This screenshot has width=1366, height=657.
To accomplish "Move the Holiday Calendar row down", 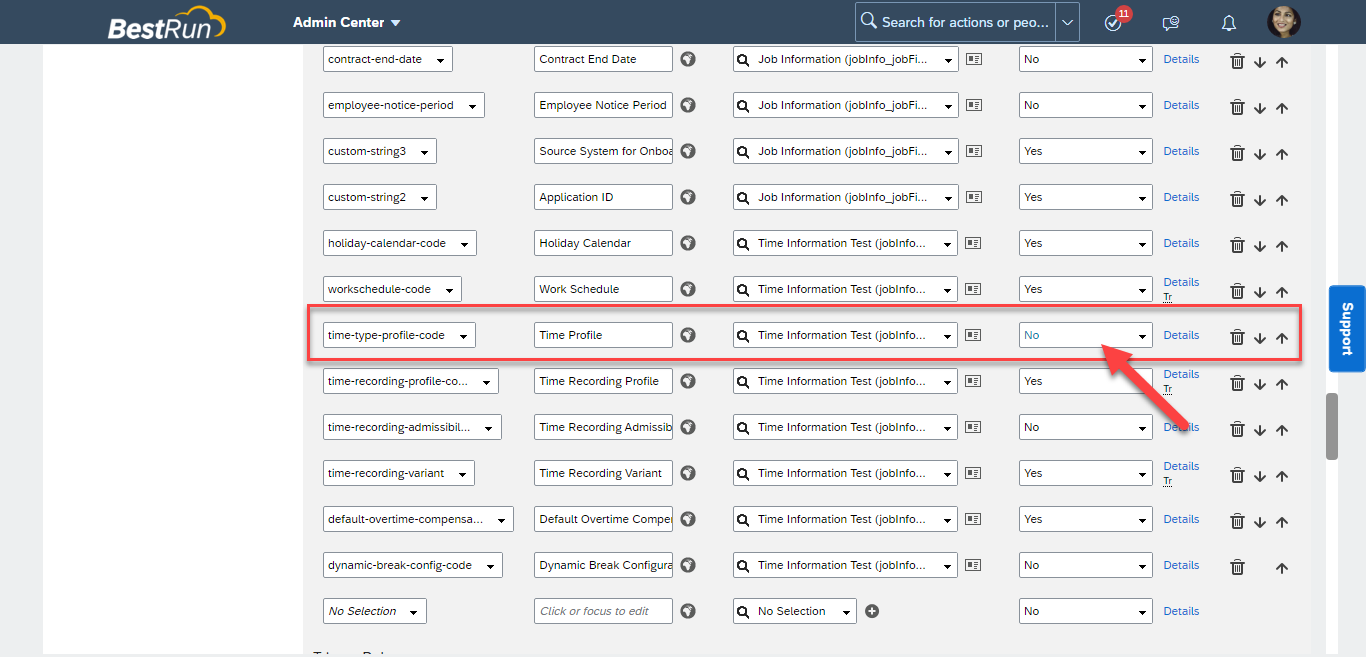I will [1260, 246].
